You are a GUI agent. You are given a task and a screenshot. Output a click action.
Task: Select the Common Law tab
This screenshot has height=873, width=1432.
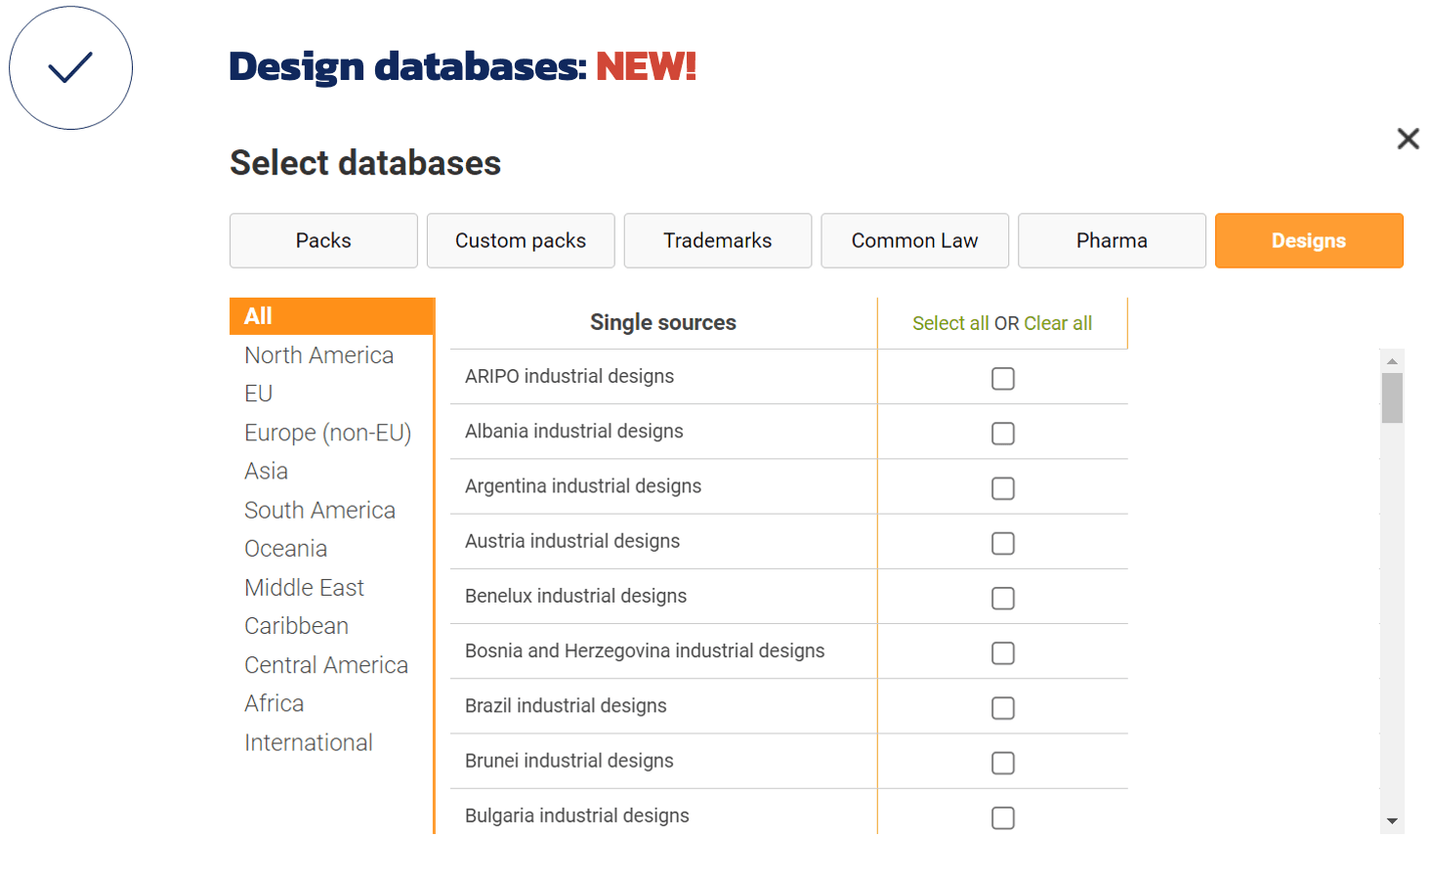coord(914,240)
